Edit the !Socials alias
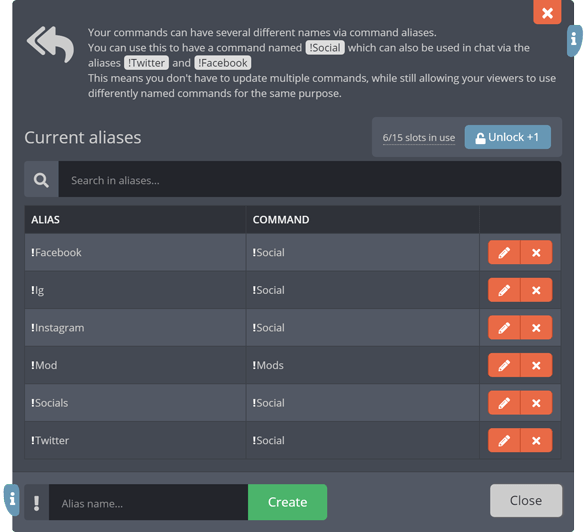 [x=504, y=403]
